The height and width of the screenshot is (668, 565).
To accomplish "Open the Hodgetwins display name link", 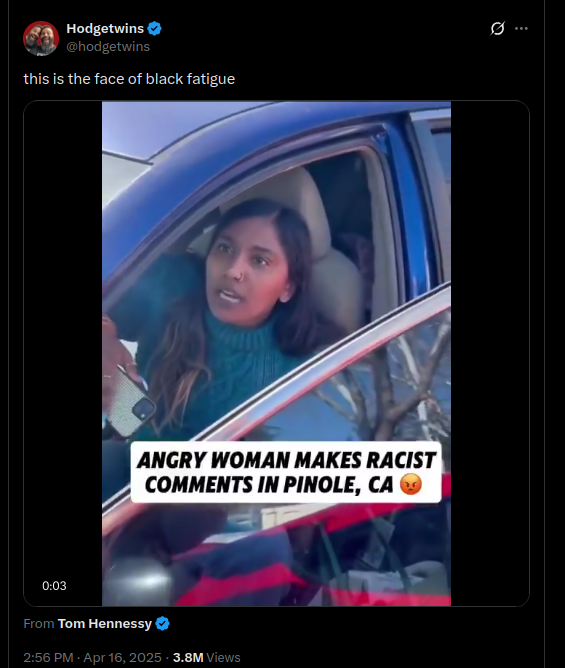I will (105, 29).
